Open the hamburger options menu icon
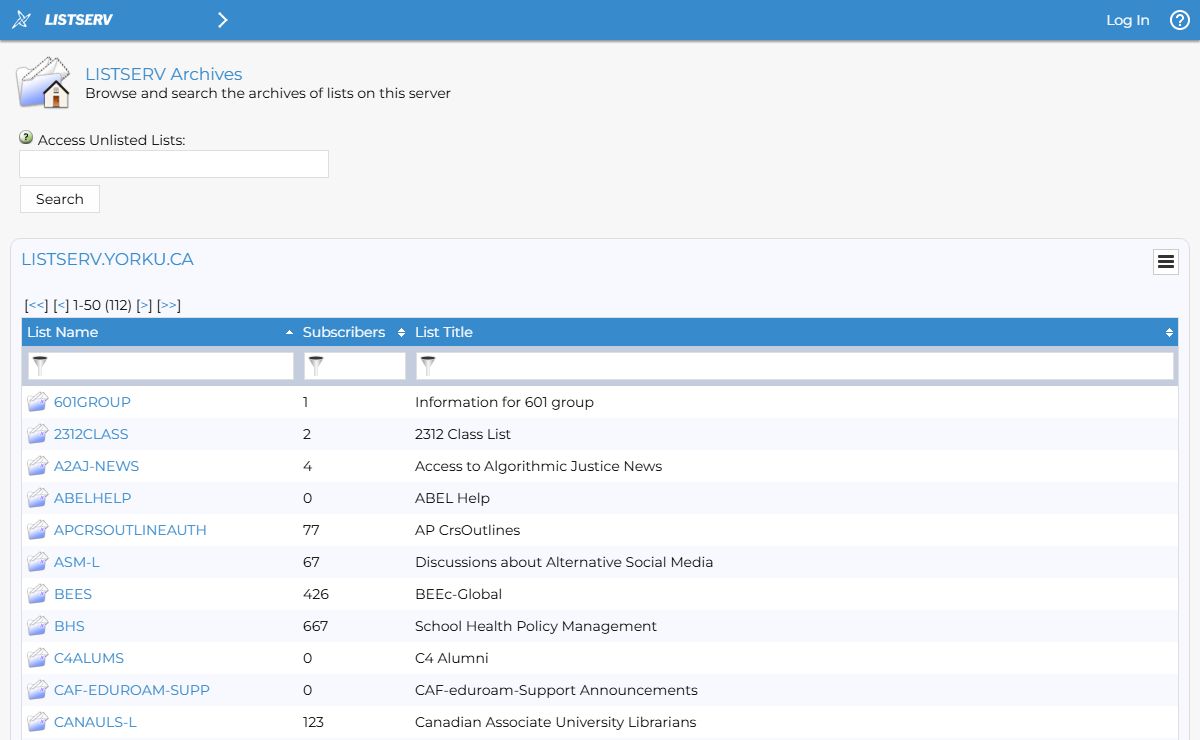Screen dimensions: 1200x740 pos(1165,262)
